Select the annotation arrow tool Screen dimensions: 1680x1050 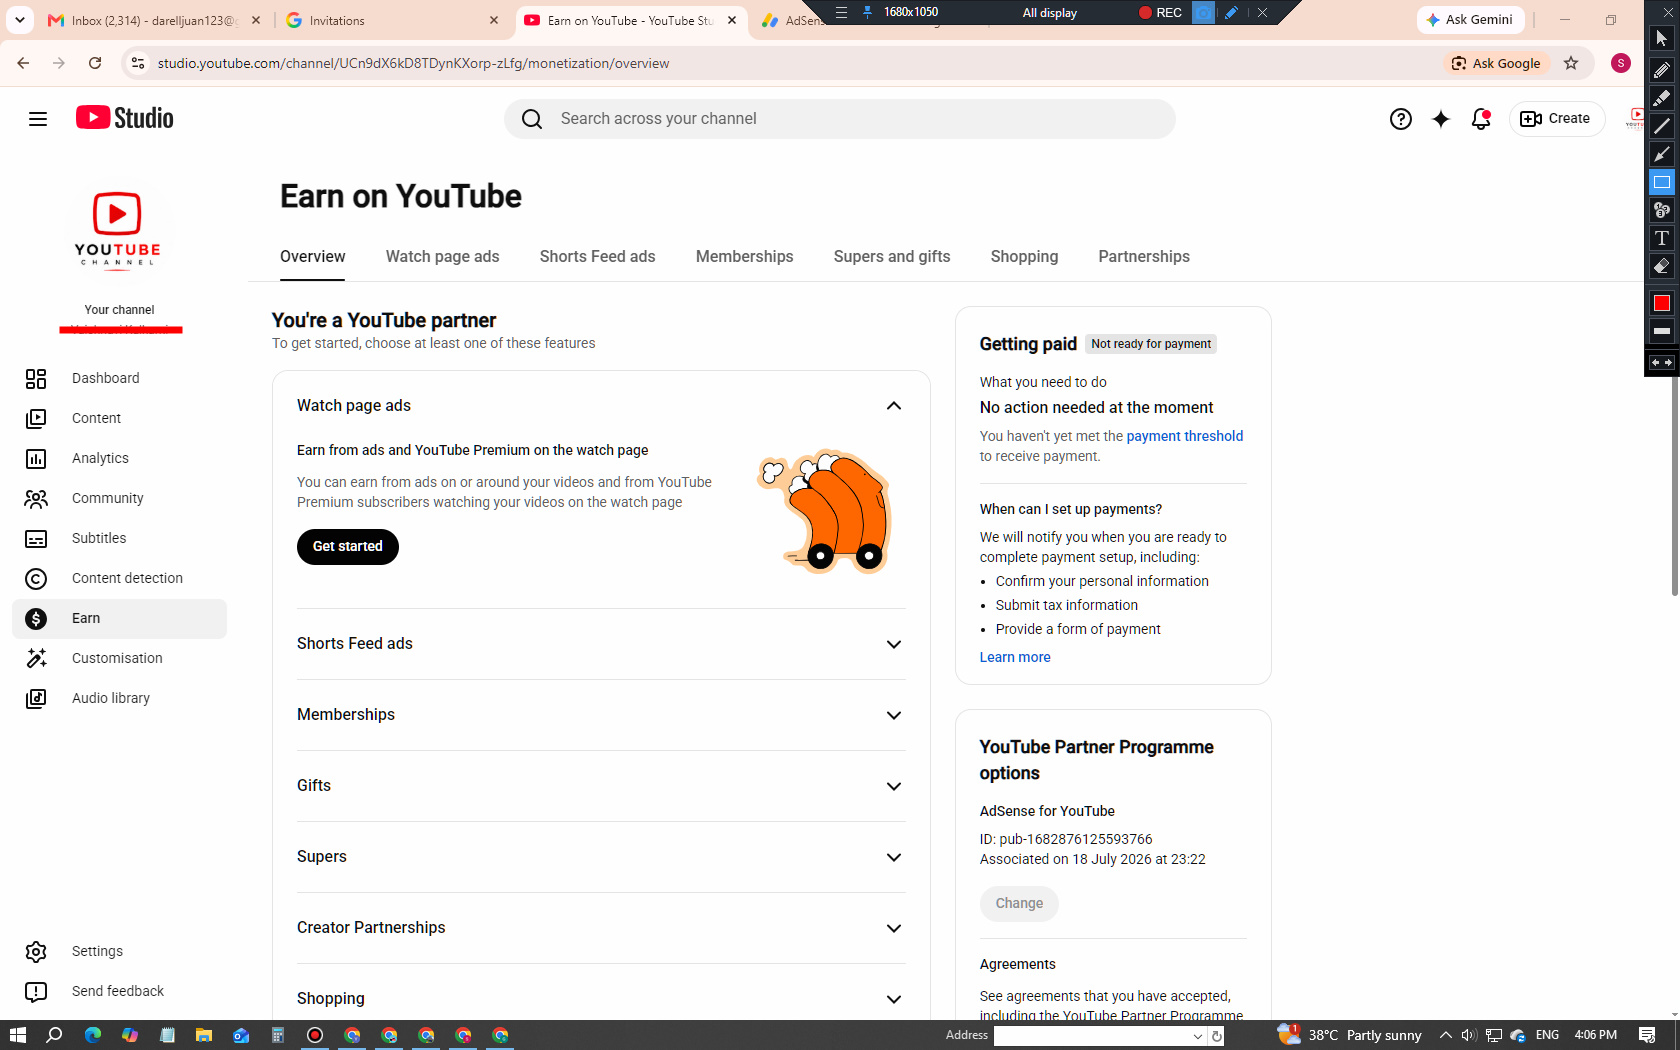[1661, 154]
